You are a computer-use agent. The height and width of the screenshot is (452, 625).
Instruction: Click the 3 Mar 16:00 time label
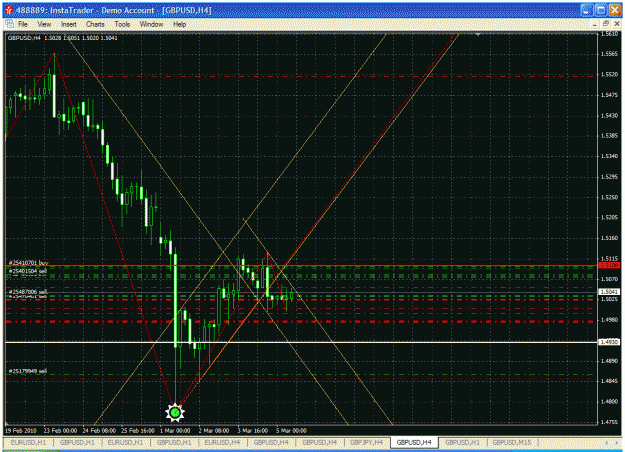tap(253, 430)
